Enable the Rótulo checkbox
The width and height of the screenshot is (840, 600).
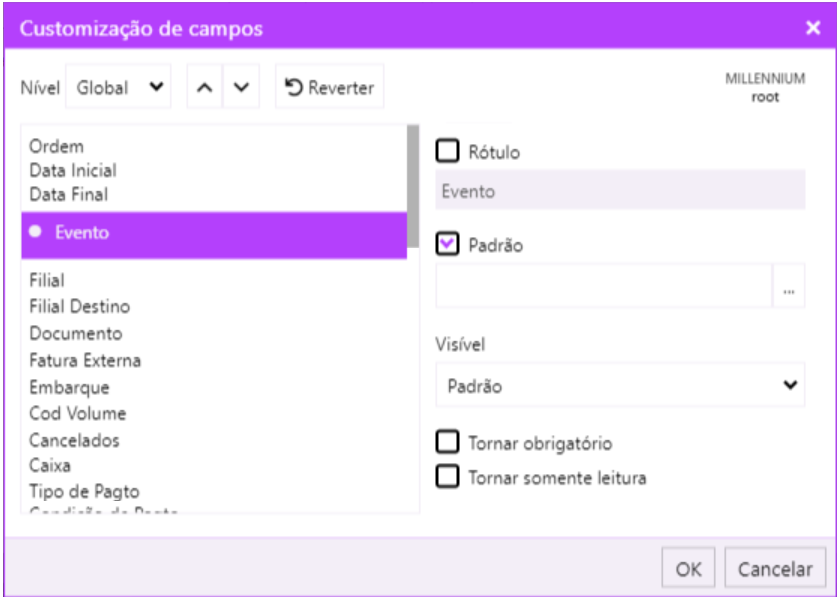pyautogui.click(x=448, y=152)
